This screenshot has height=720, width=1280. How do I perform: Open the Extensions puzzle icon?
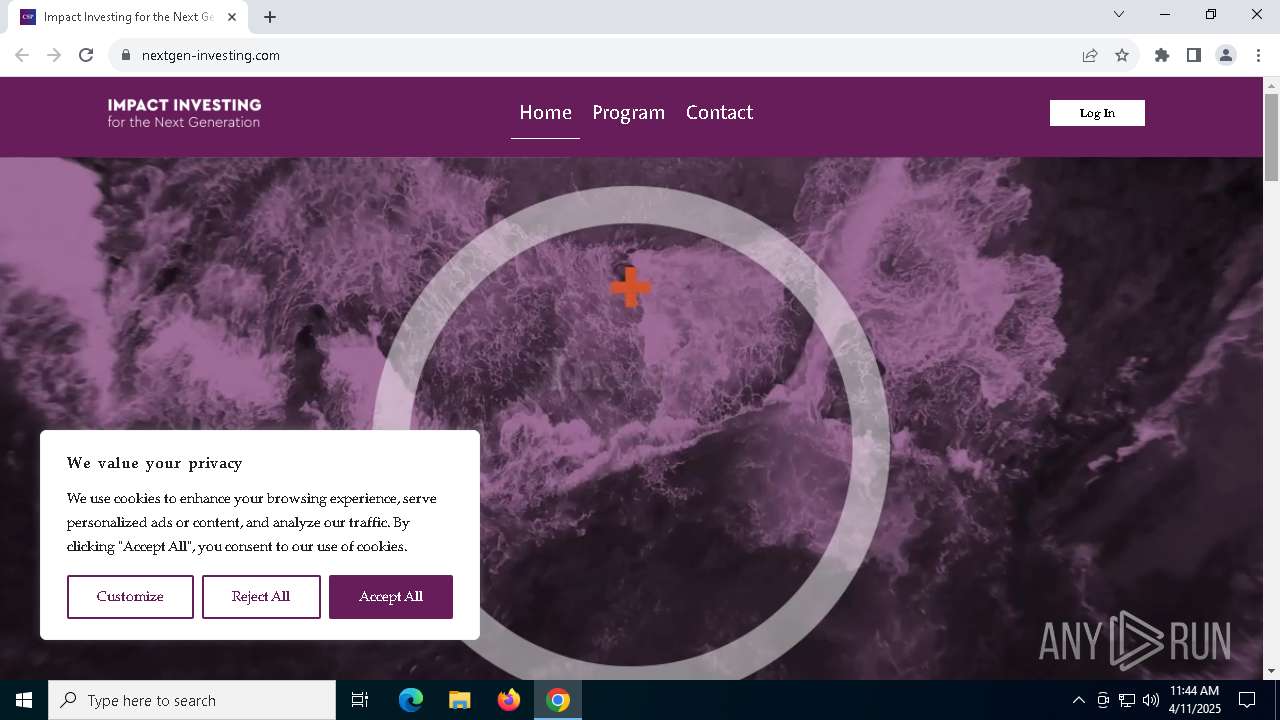(1162, 56)
